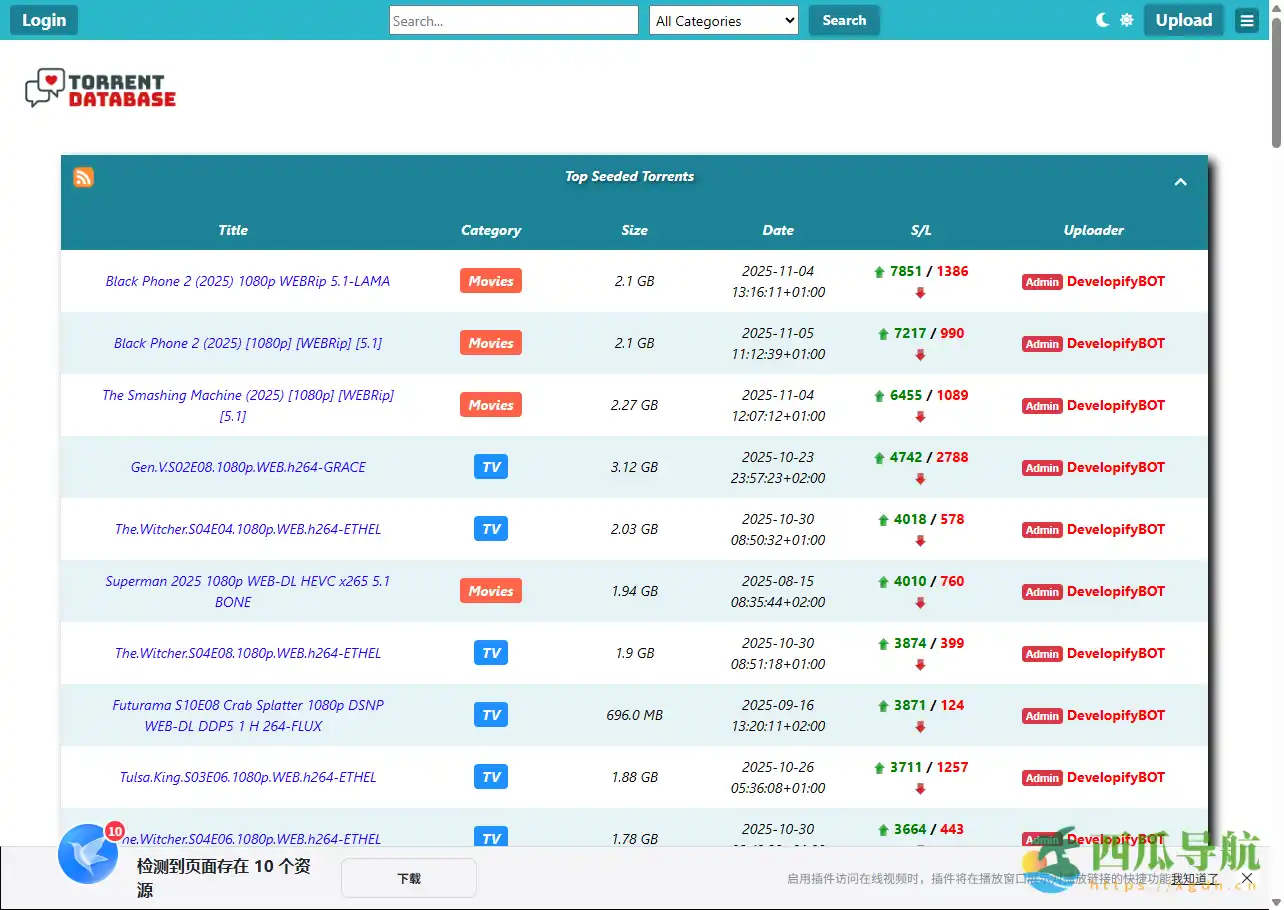This screenshot has height=910, width=1284.
Task: Collapse the Top Seeded Torrents panel
Action: click(x=1180, y=182)
